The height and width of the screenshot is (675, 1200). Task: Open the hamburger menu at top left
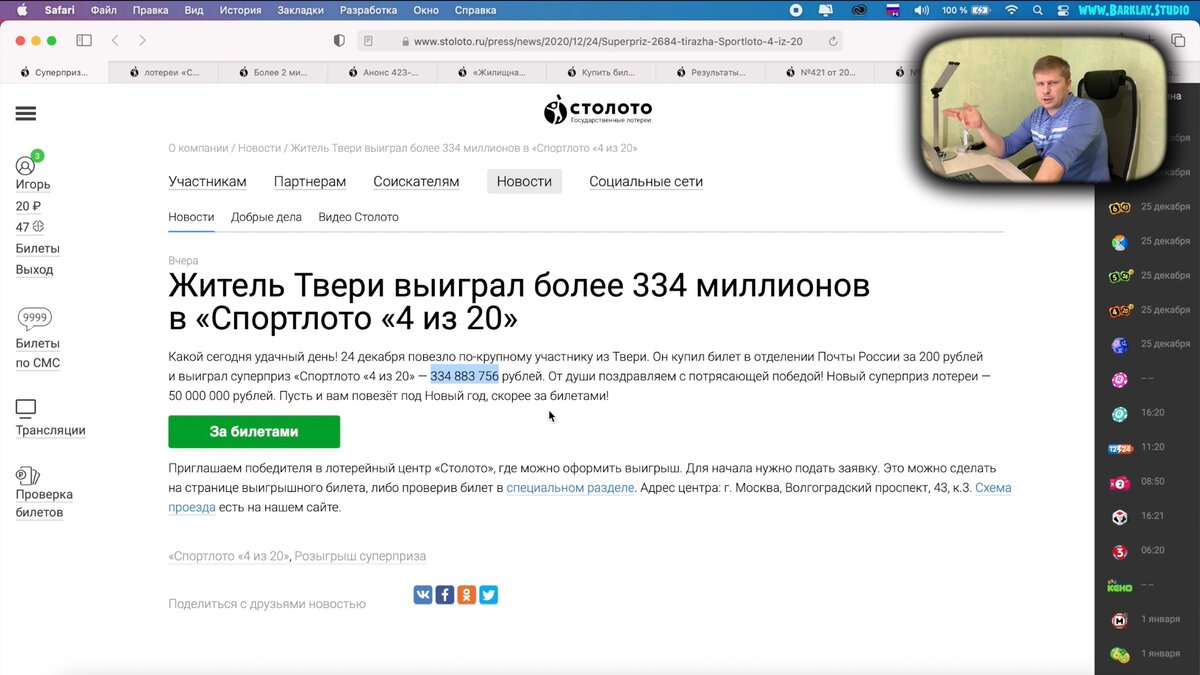[x=28, y=113]
